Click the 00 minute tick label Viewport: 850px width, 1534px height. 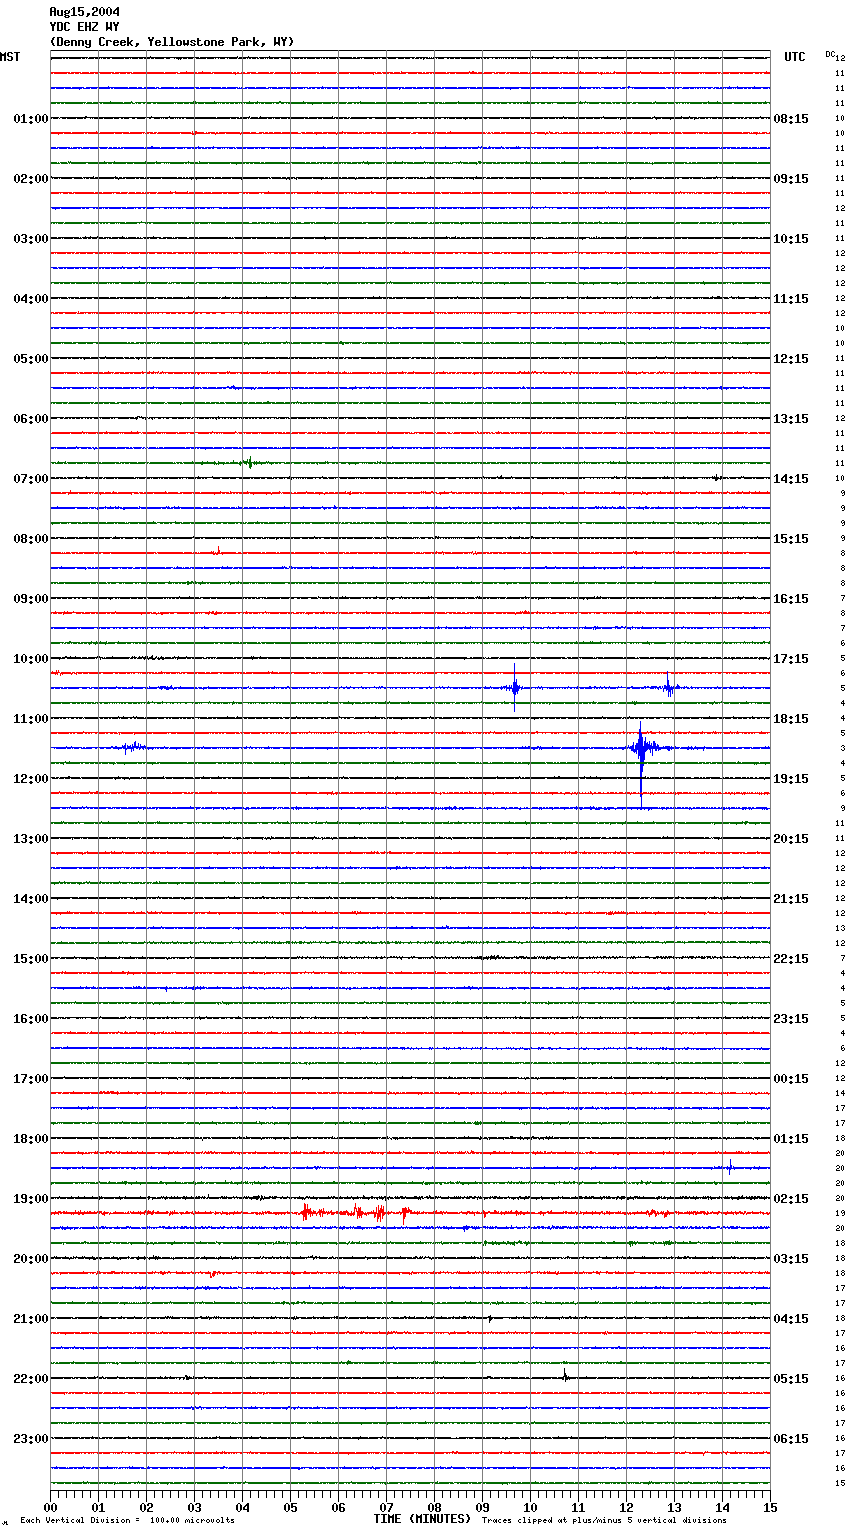pyautogui.click(x=50, y=1507)
